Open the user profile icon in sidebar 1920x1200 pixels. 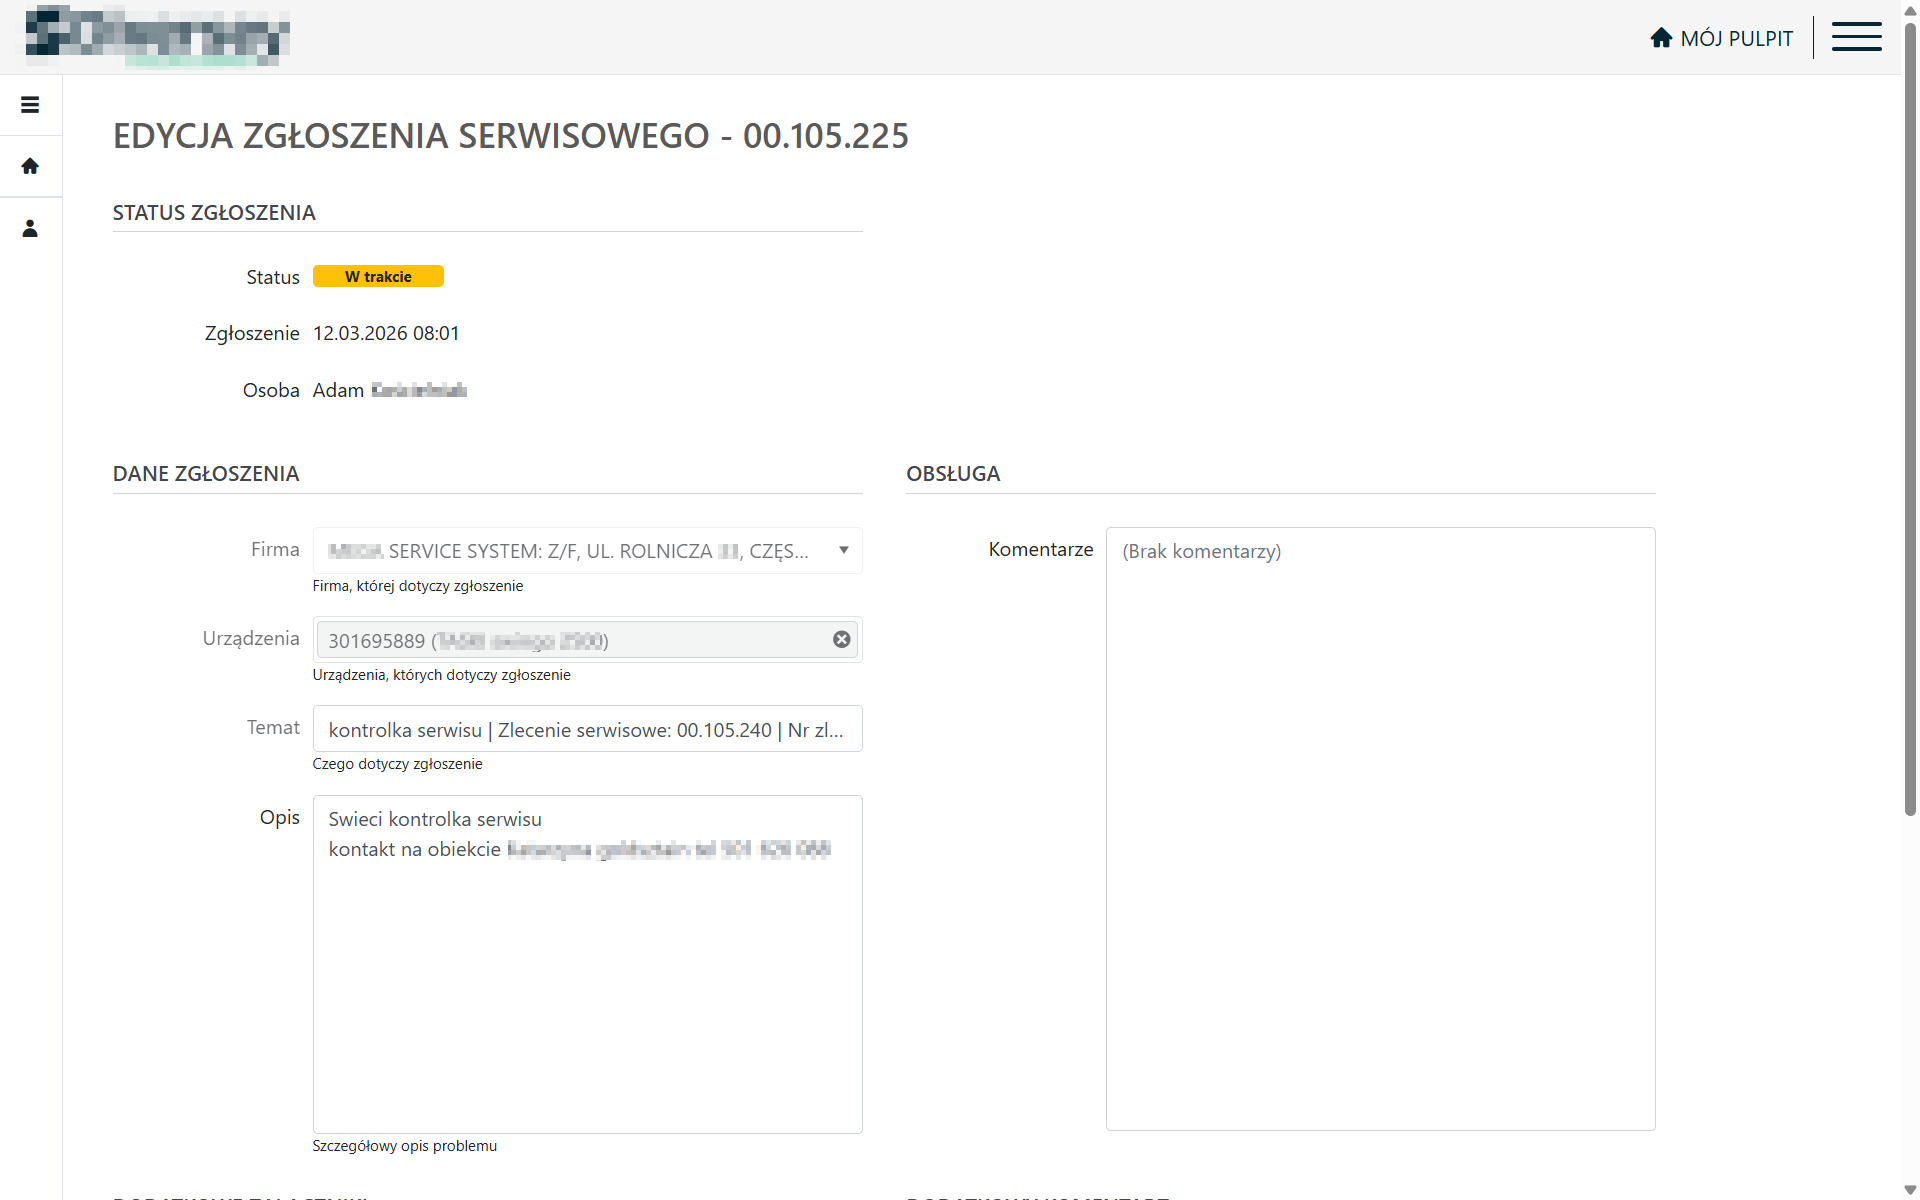click(30, 229)
